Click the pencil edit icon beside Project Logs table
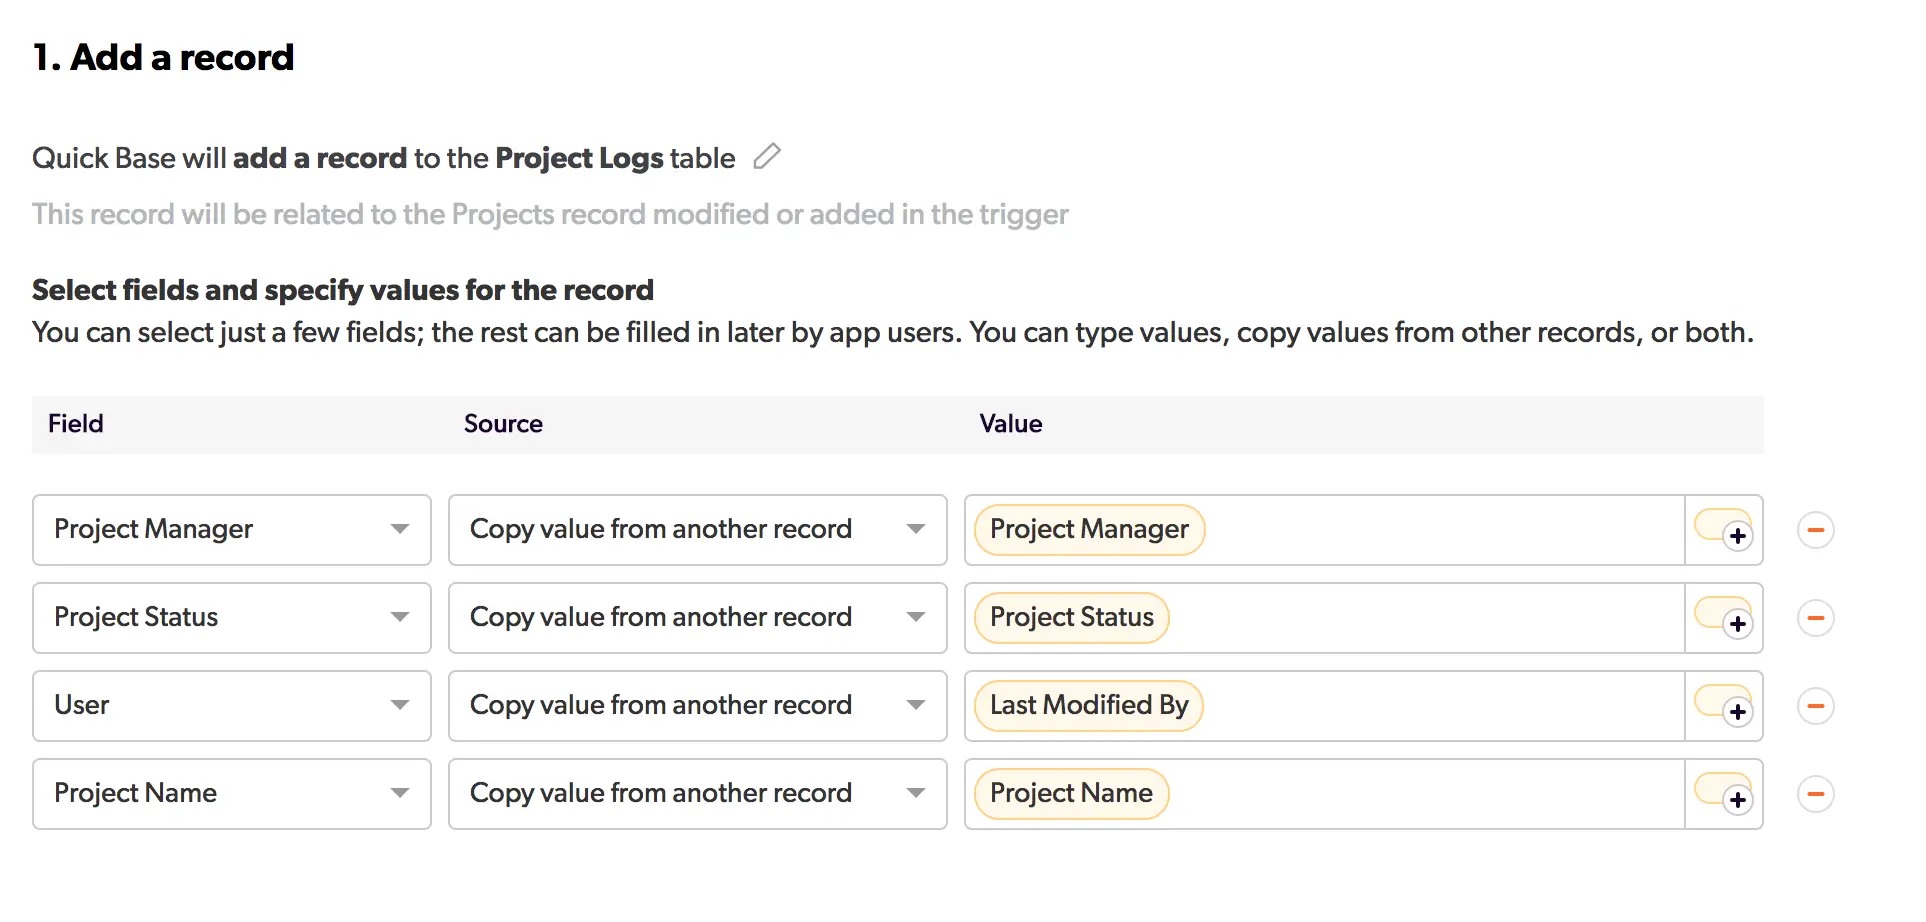1926x922 pixels. 767,156
